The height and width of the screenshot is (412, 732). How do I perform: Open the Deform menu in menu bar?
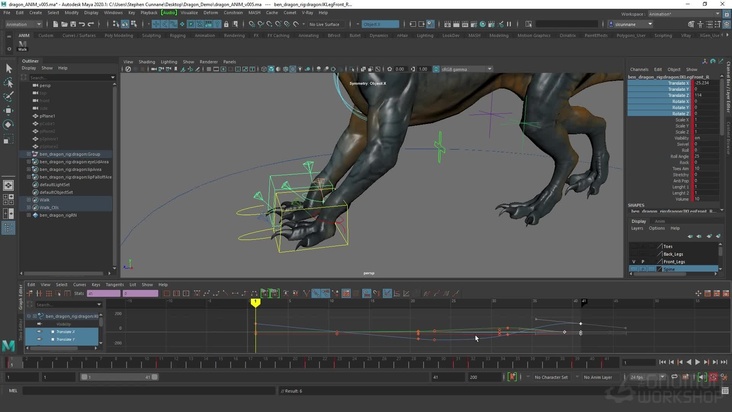pos(211,13)
